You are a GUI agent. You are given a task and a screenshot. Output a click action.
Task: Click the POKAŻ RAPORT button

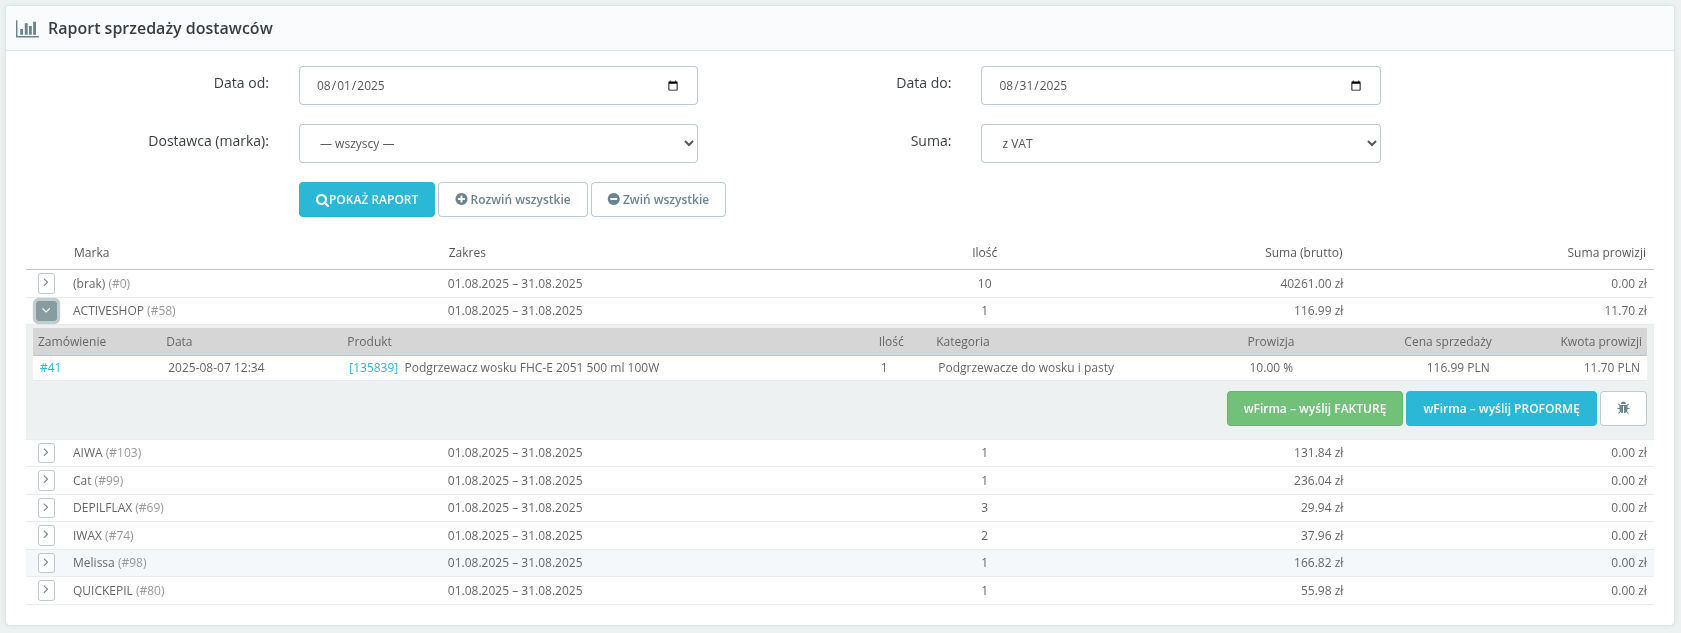[367, 200]
